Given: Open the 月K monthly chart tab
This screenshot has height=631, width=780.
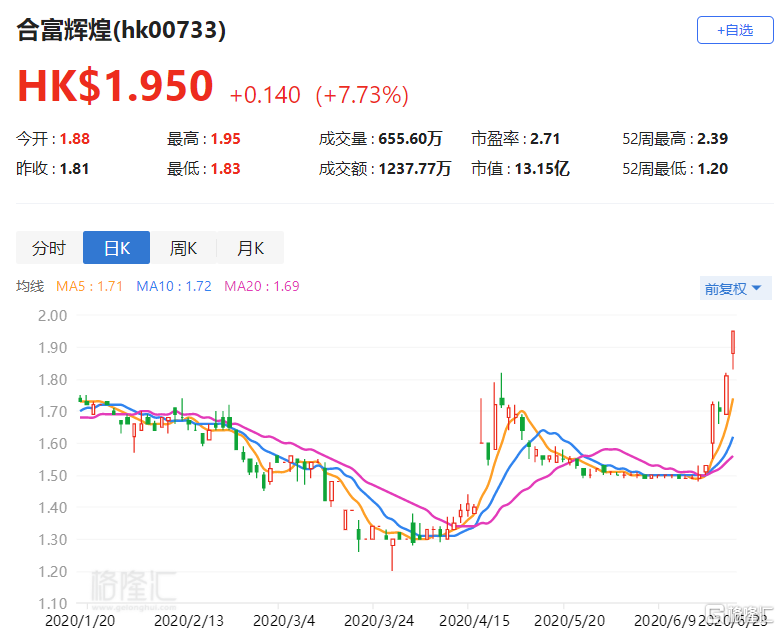Looking at the screenshot, I should [250, 247].
